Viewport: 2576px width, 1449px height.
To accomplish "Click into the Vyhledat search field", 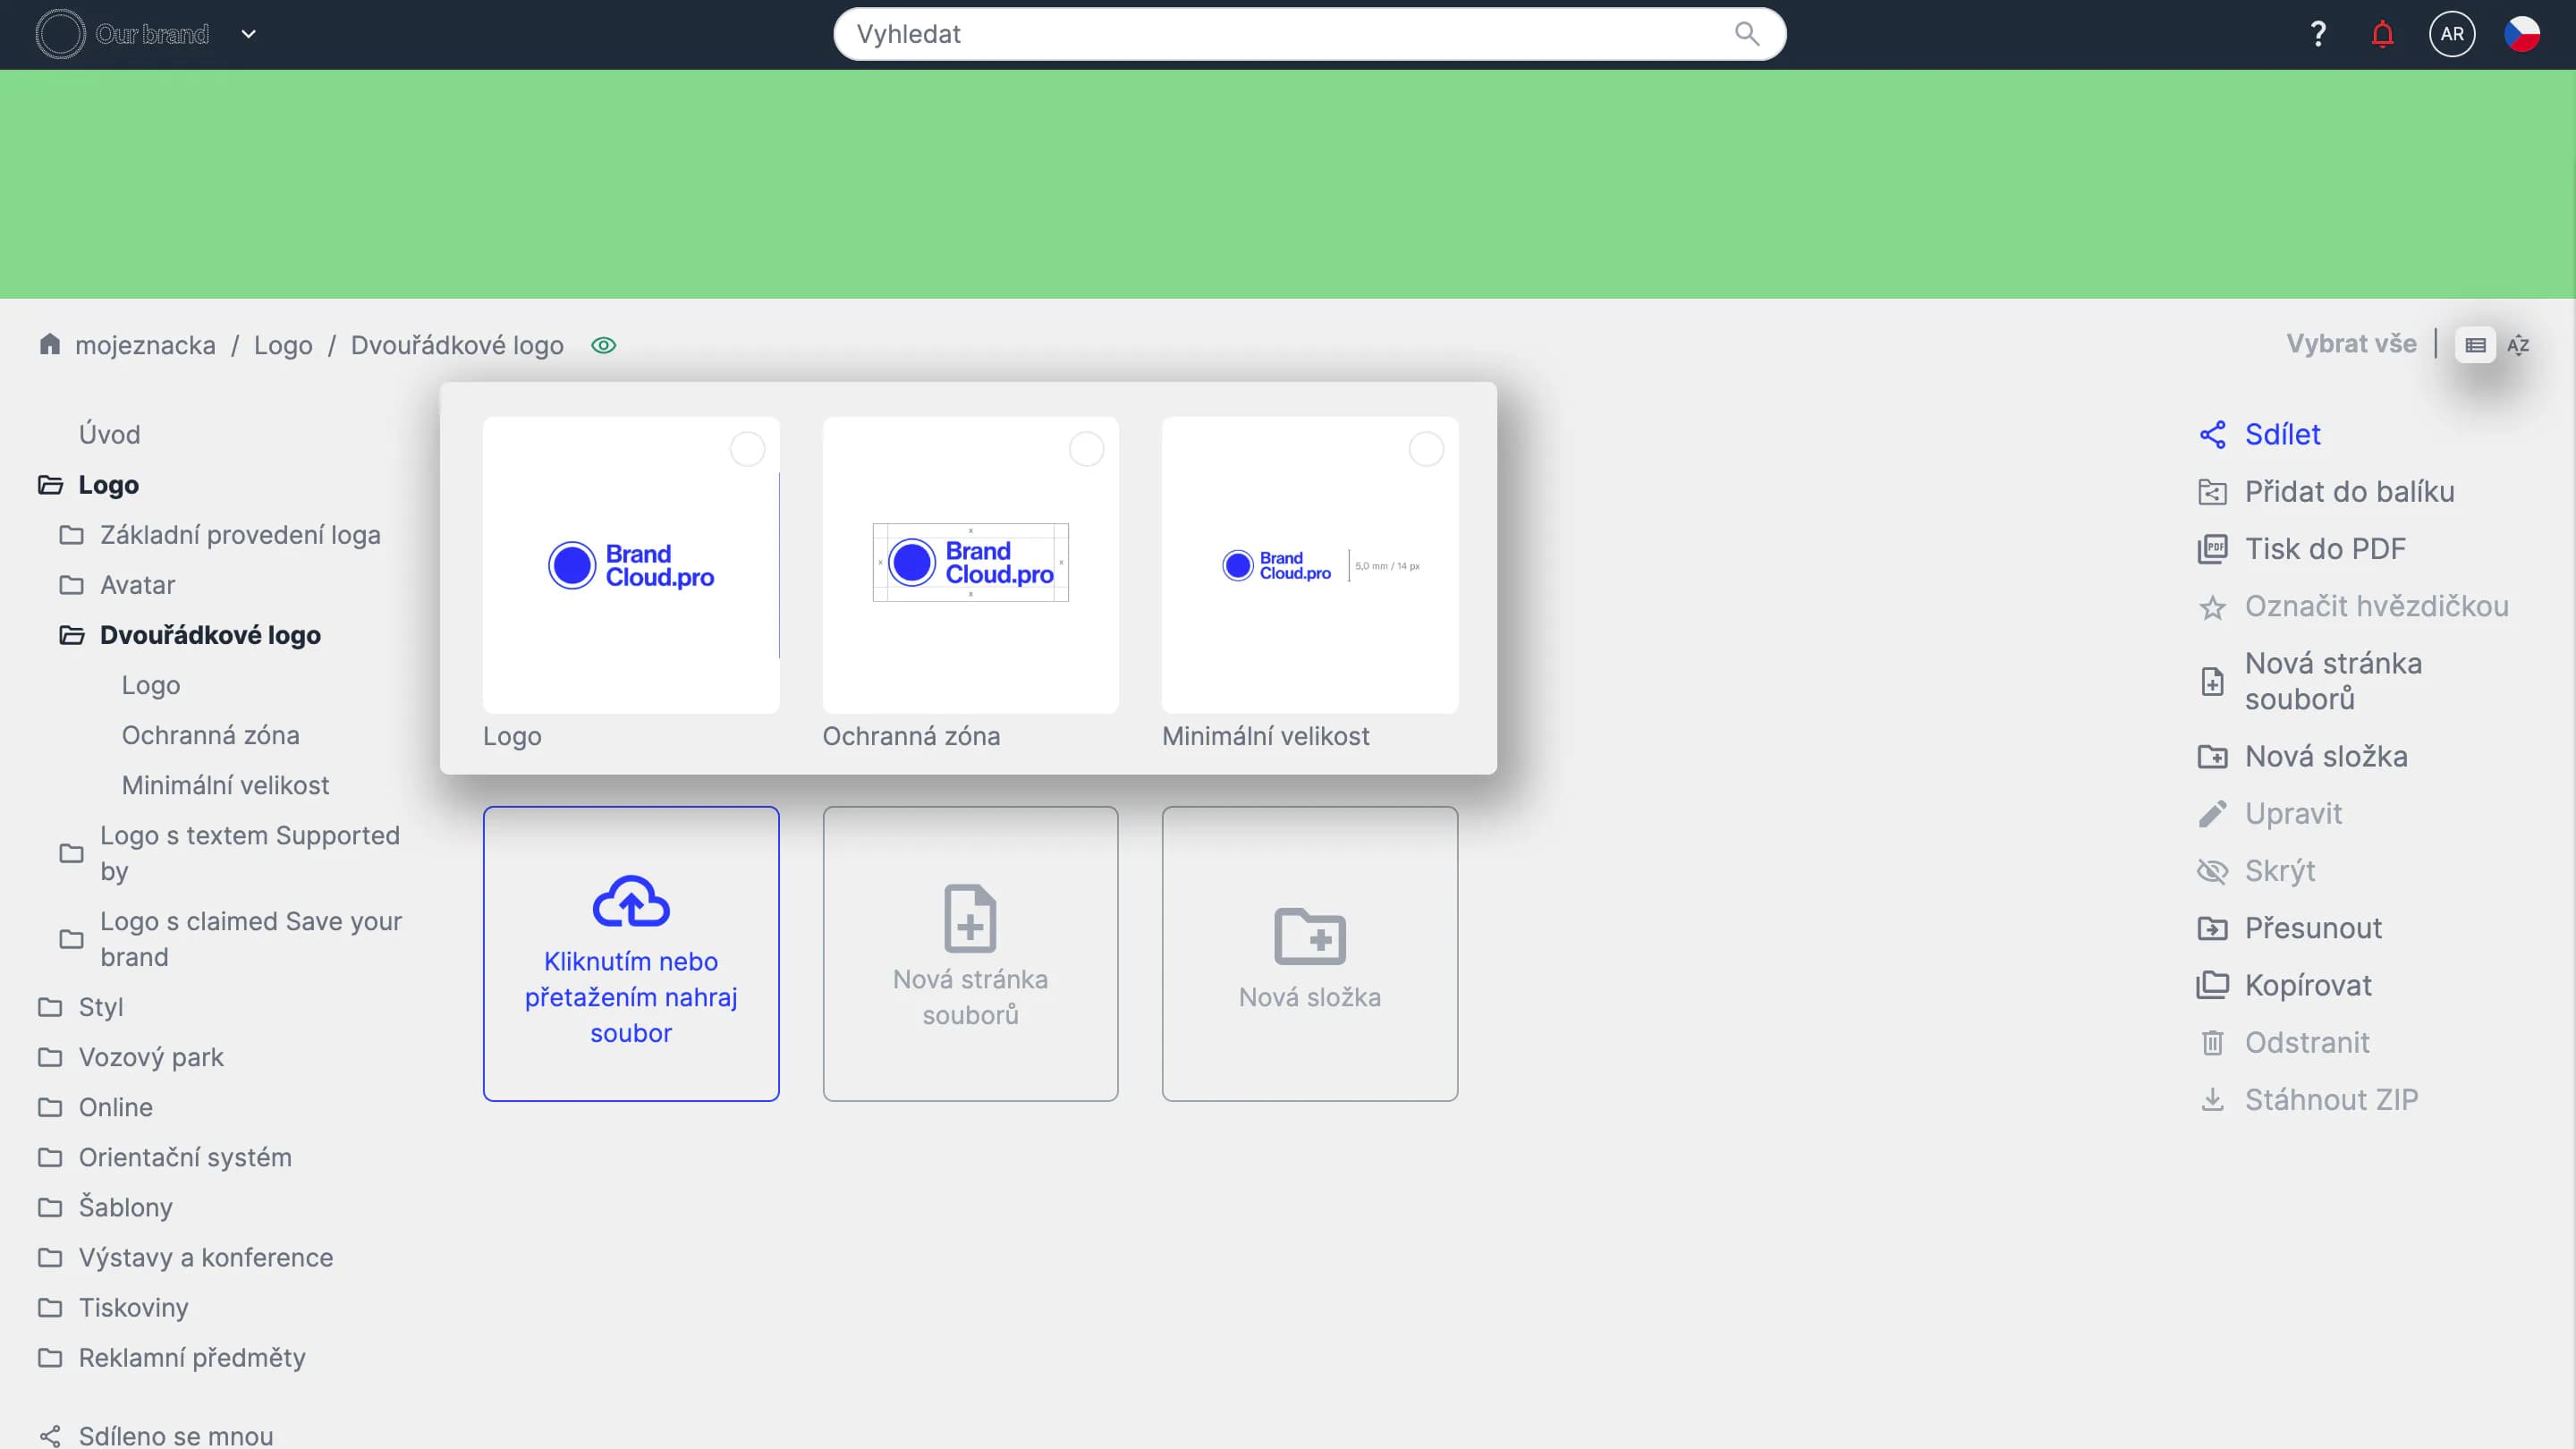I will coord(1280,34).
